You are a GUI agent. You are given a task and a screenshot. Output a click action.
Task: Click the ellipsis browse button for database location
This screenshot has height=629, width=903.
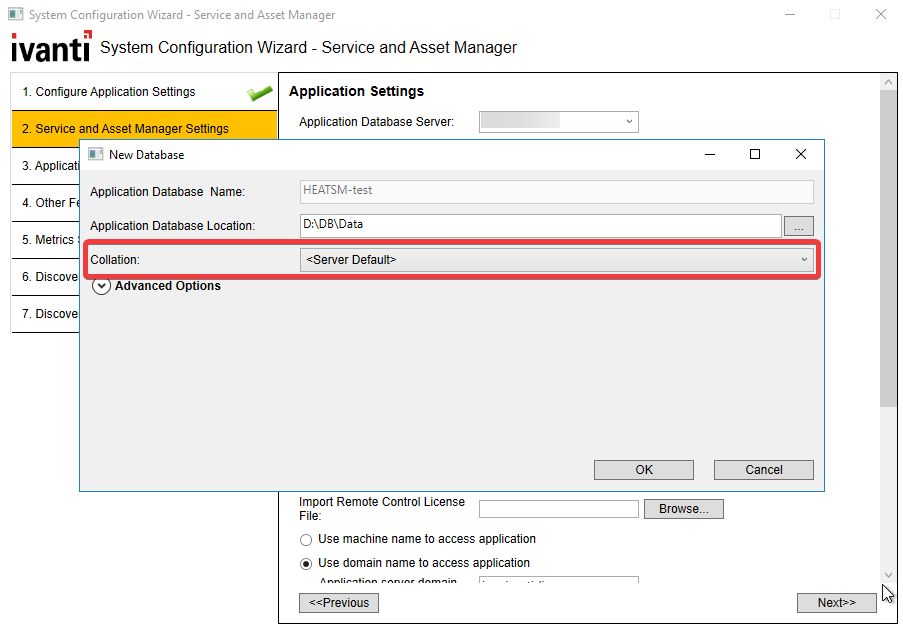(798, 226)
